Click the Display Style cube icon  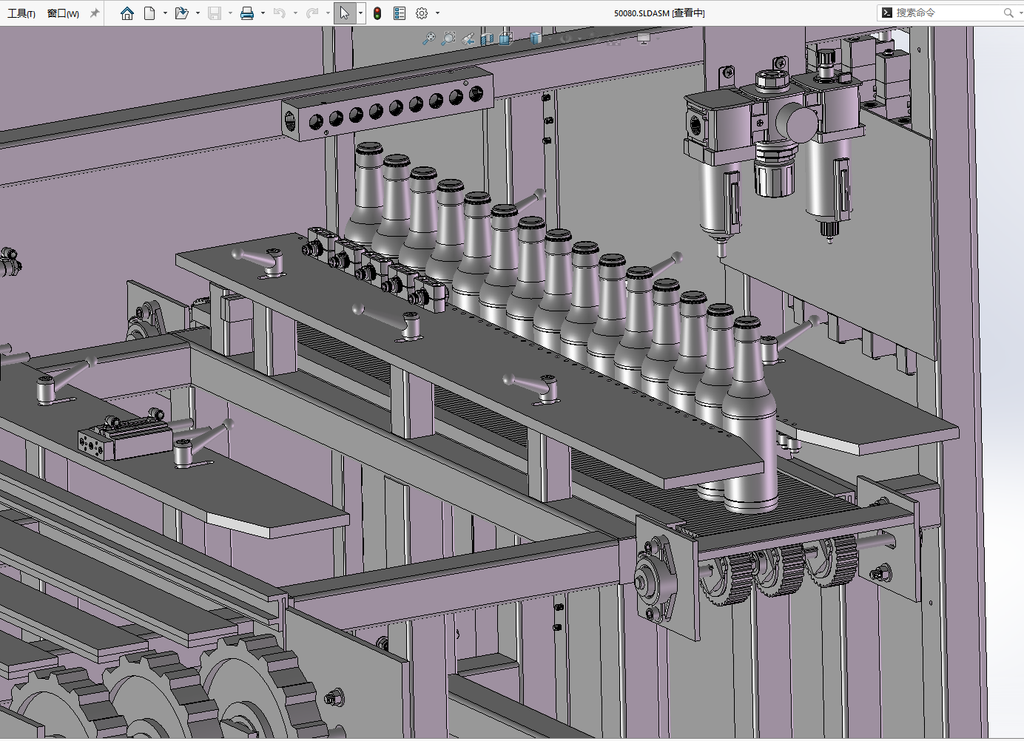pyautogui.click(x=536, y=39)
